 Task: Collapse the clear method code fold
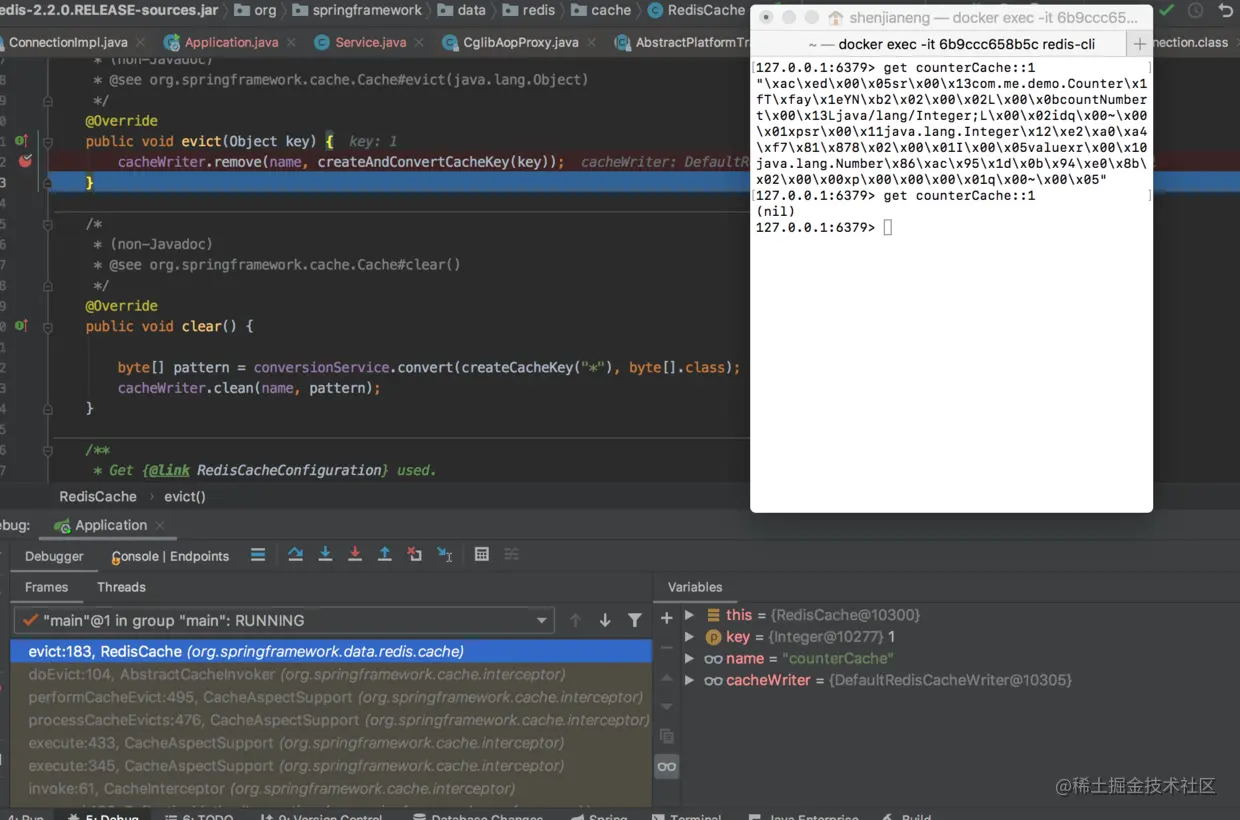[x=48, y=326]
